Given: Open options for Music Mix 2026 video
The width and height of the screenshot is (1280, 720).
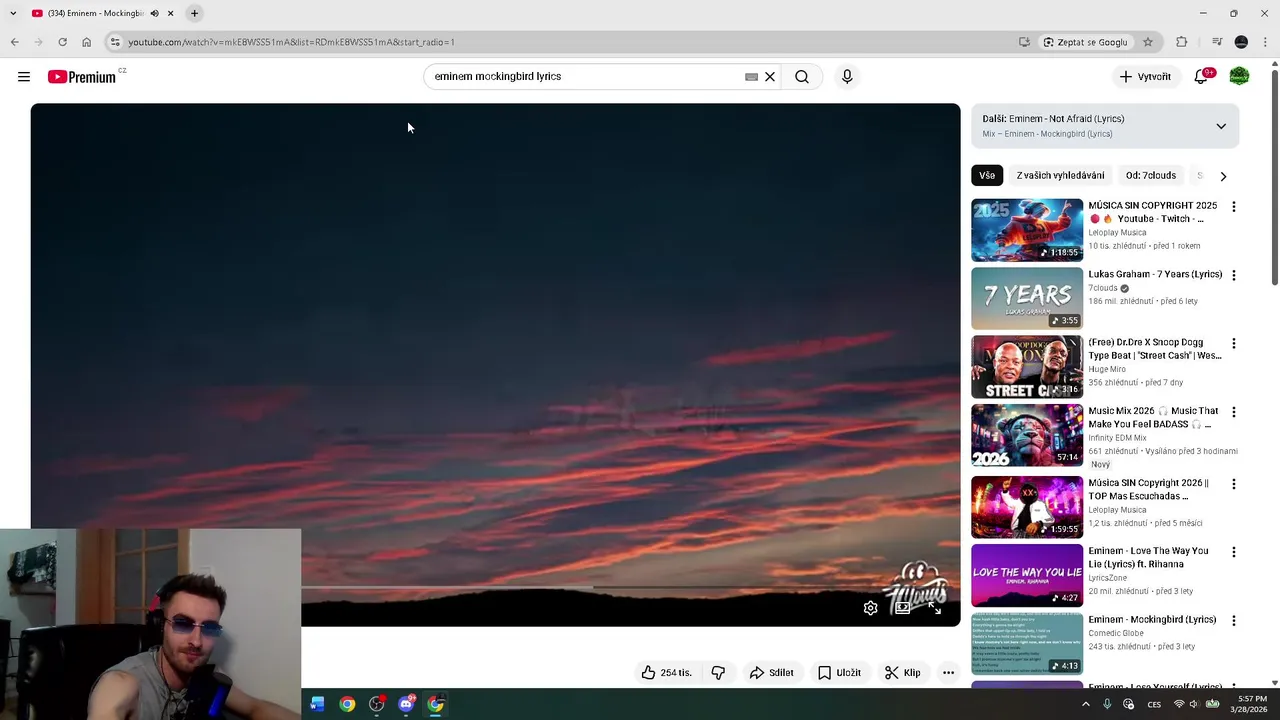Looking at the screenshot, I should [x=1233, y=412].
